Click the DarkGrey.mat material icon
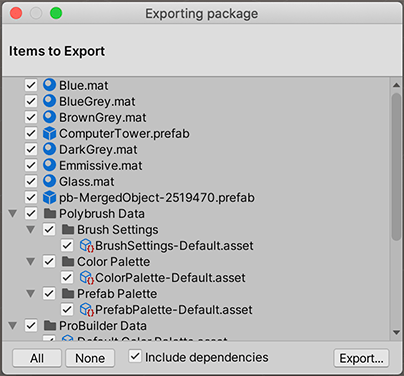404x376 pixels. tap(49, 149)
